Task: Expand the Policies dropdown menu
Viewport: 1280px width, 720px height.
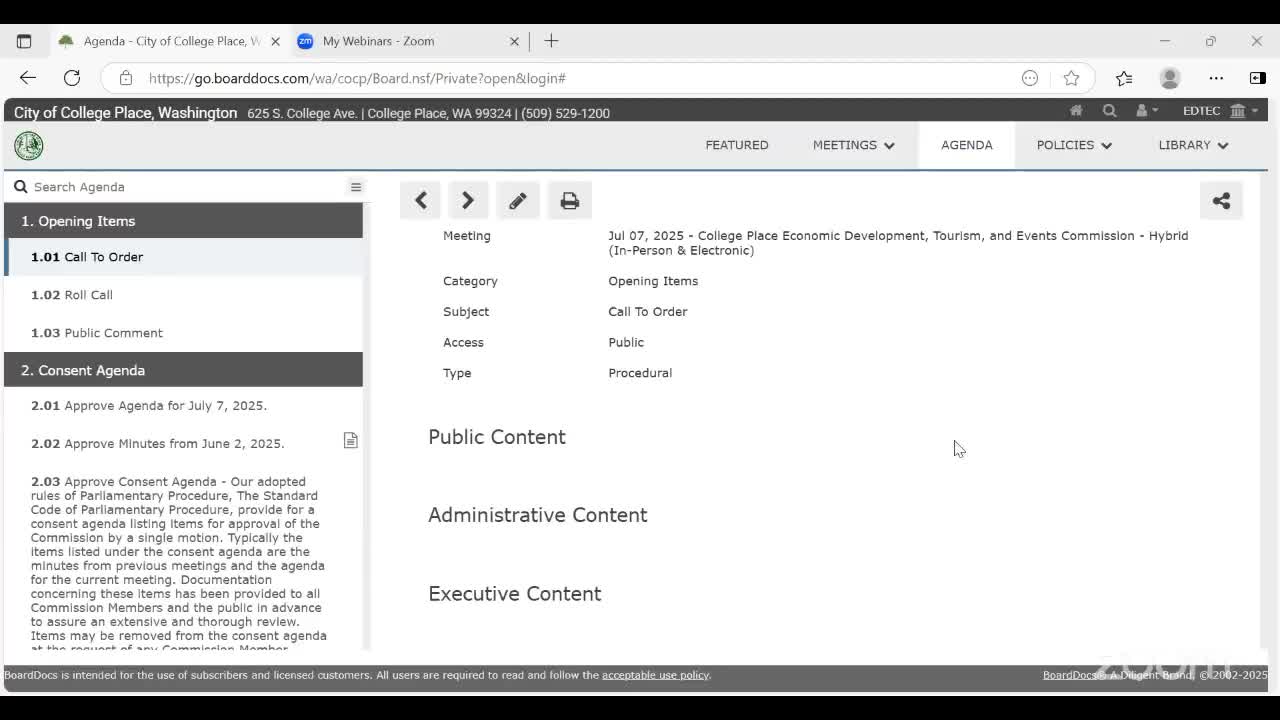Action: point(1073,145)
